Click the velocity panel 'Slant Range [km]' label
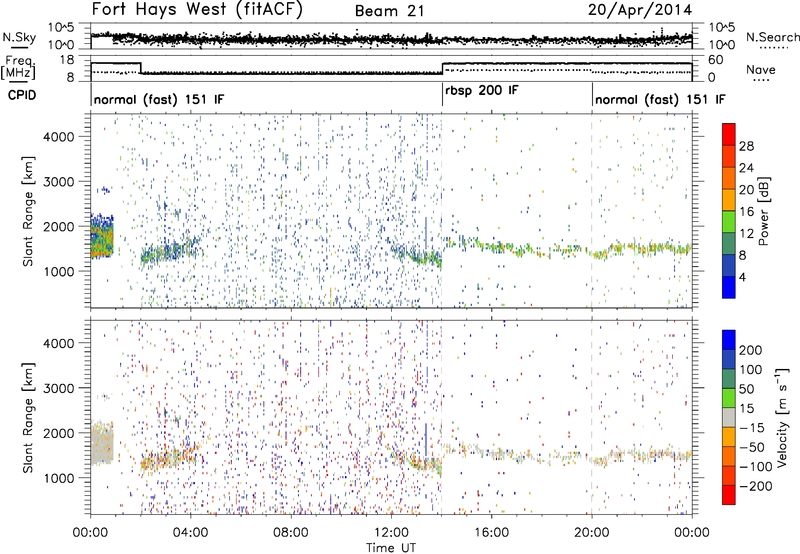 [x=28, y=418]
